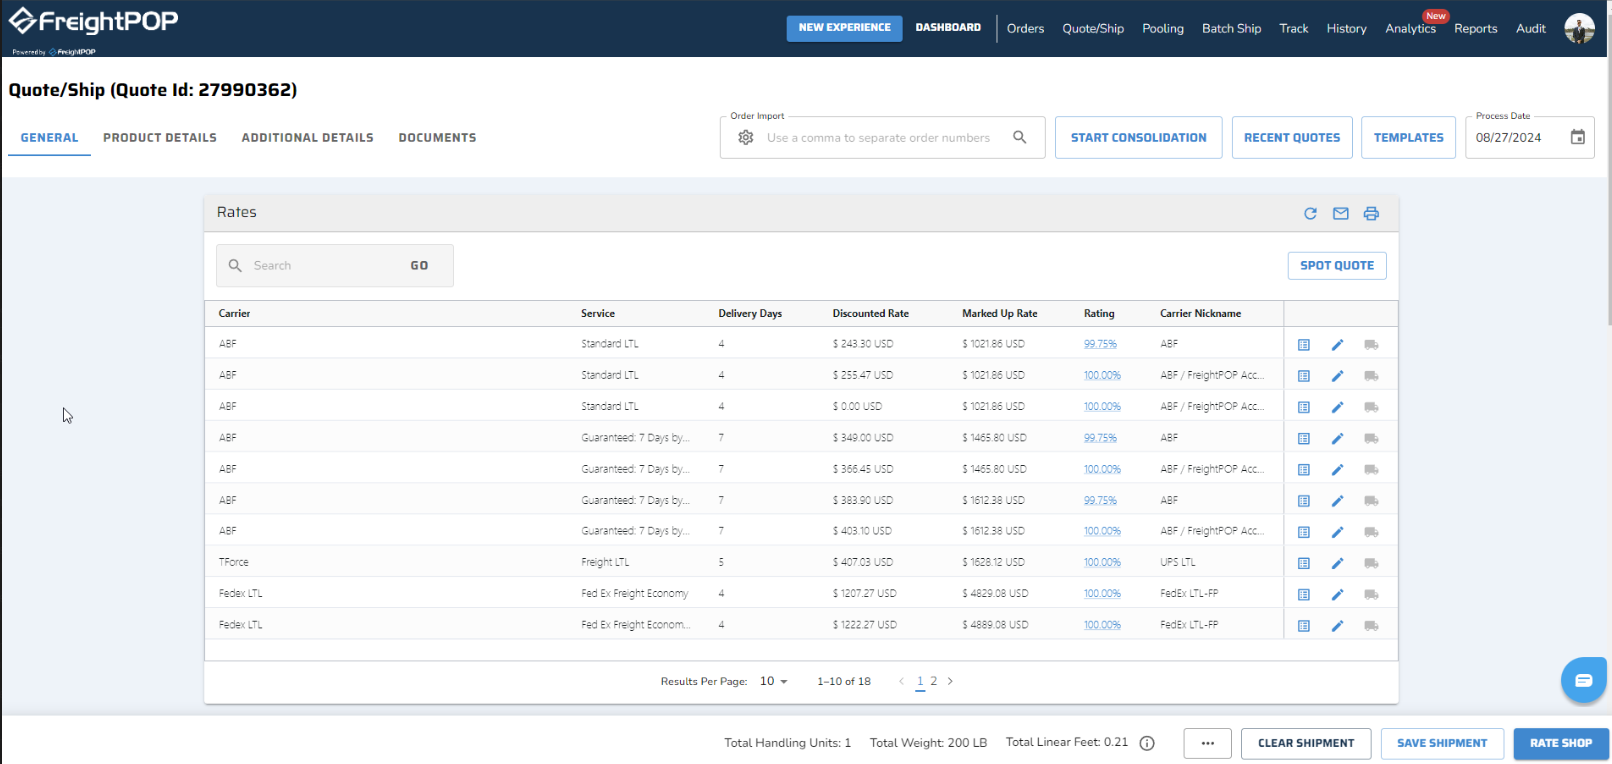Open Templates
This screenshot has width=1612, height=764.
tap(1408, 138)
